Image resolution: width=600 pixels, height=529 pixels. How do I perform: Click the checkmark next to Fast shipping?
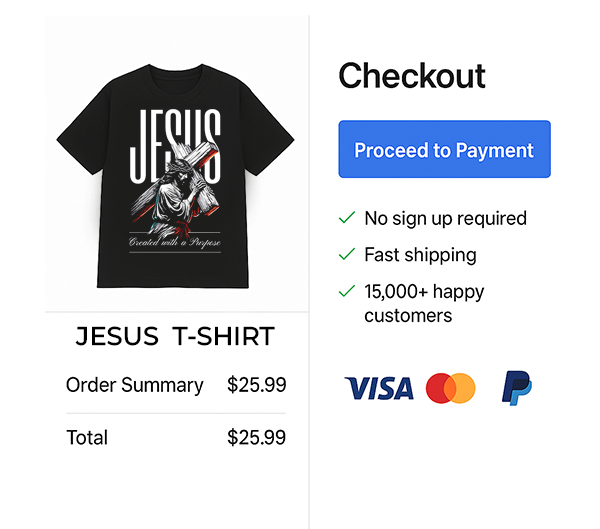click(347, 255)
